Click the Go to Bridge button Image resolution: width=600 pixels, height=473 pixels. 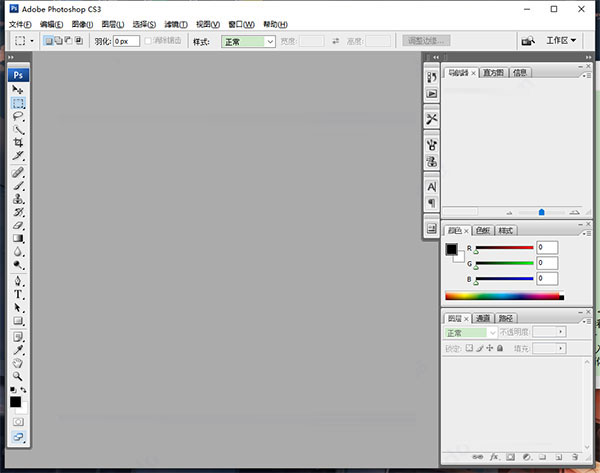(x=528, y=41)
